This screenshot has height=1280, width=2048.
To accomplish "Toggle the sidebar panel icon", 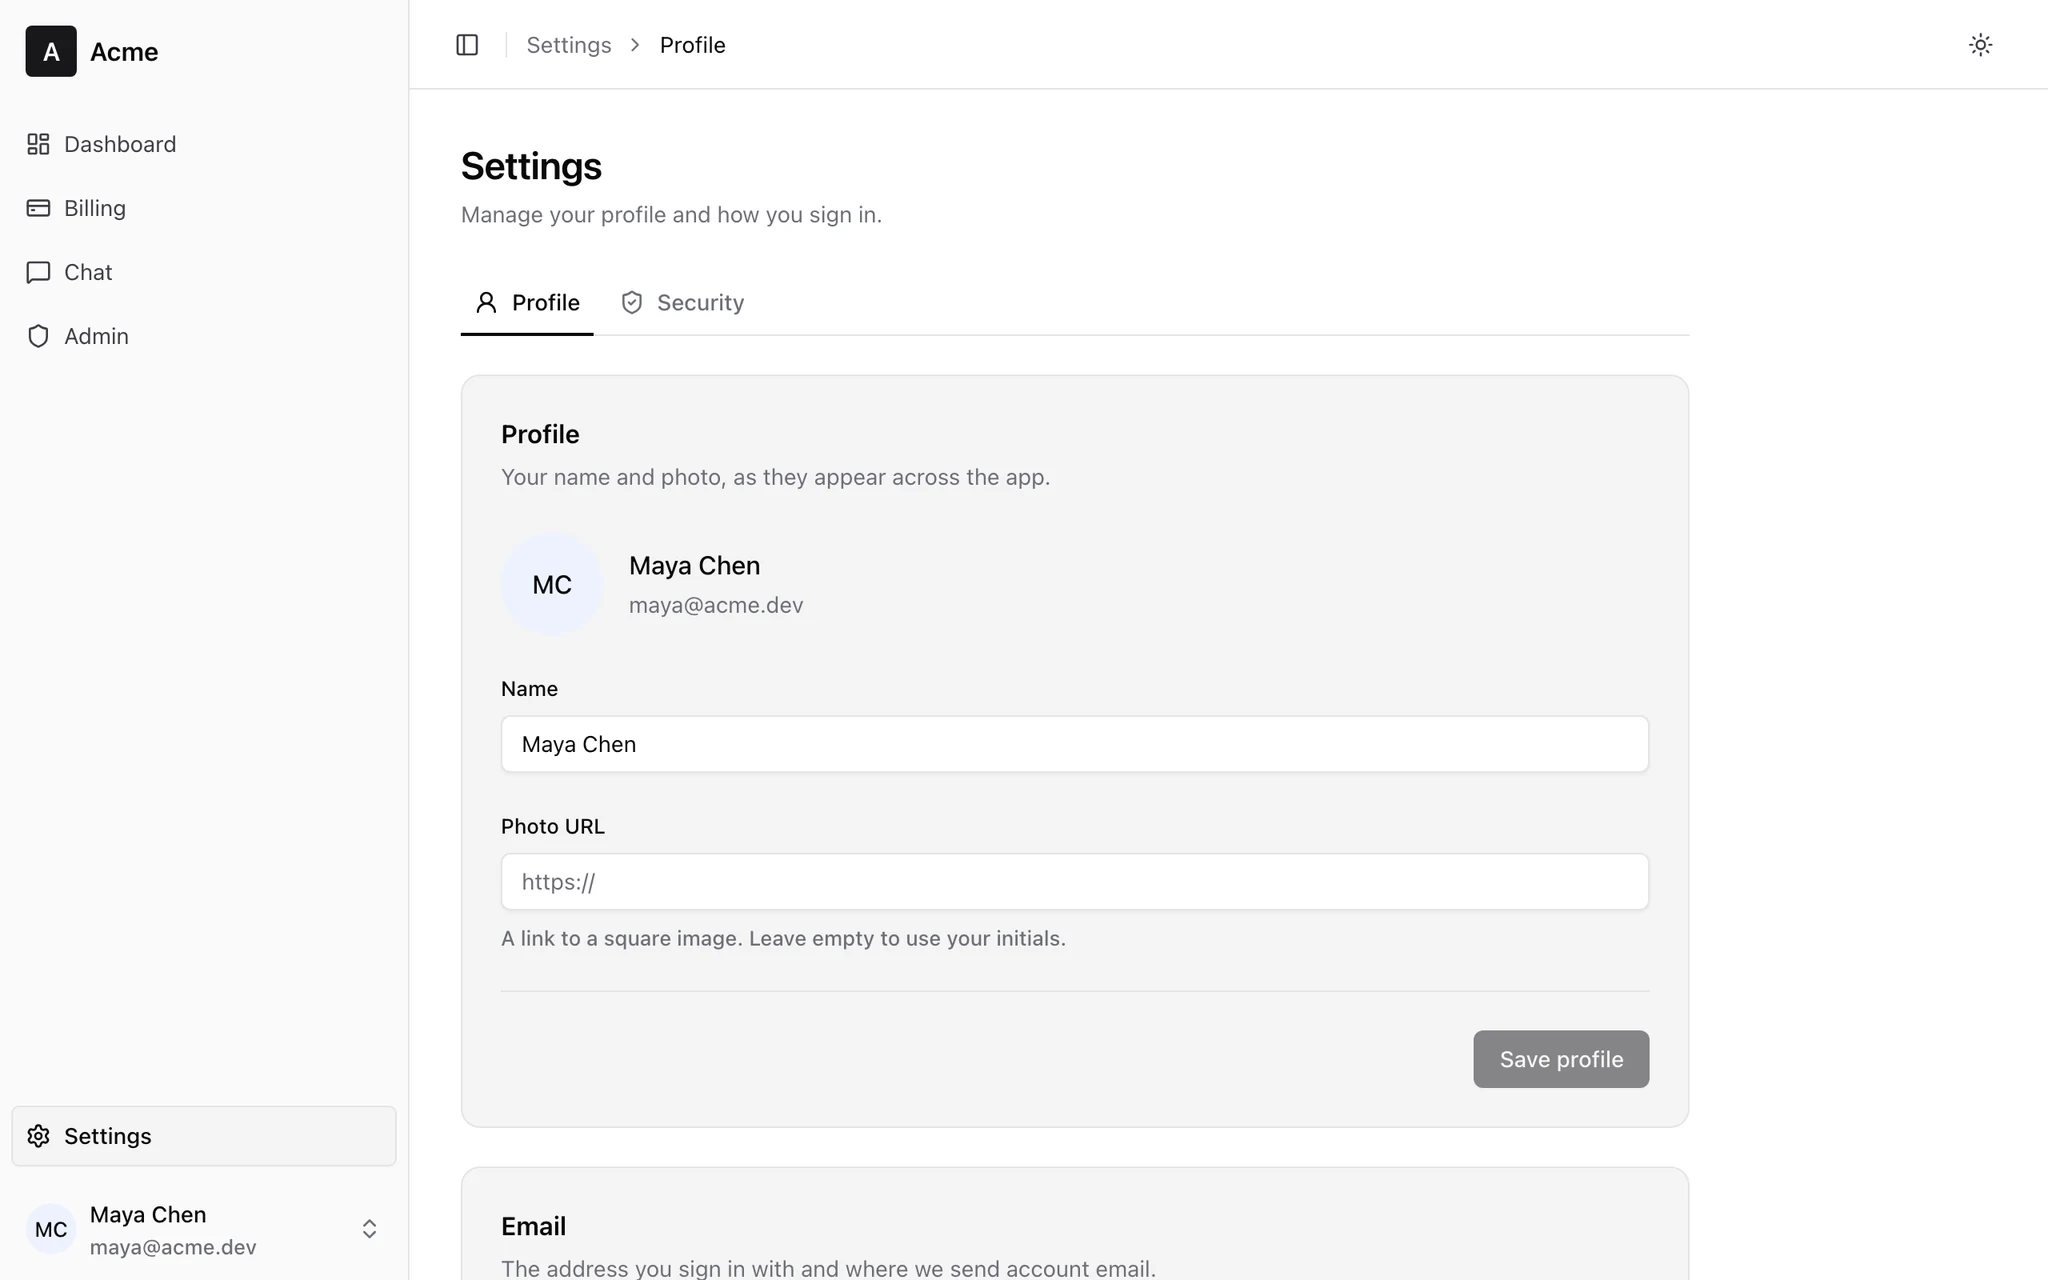I will coord(467,45).
